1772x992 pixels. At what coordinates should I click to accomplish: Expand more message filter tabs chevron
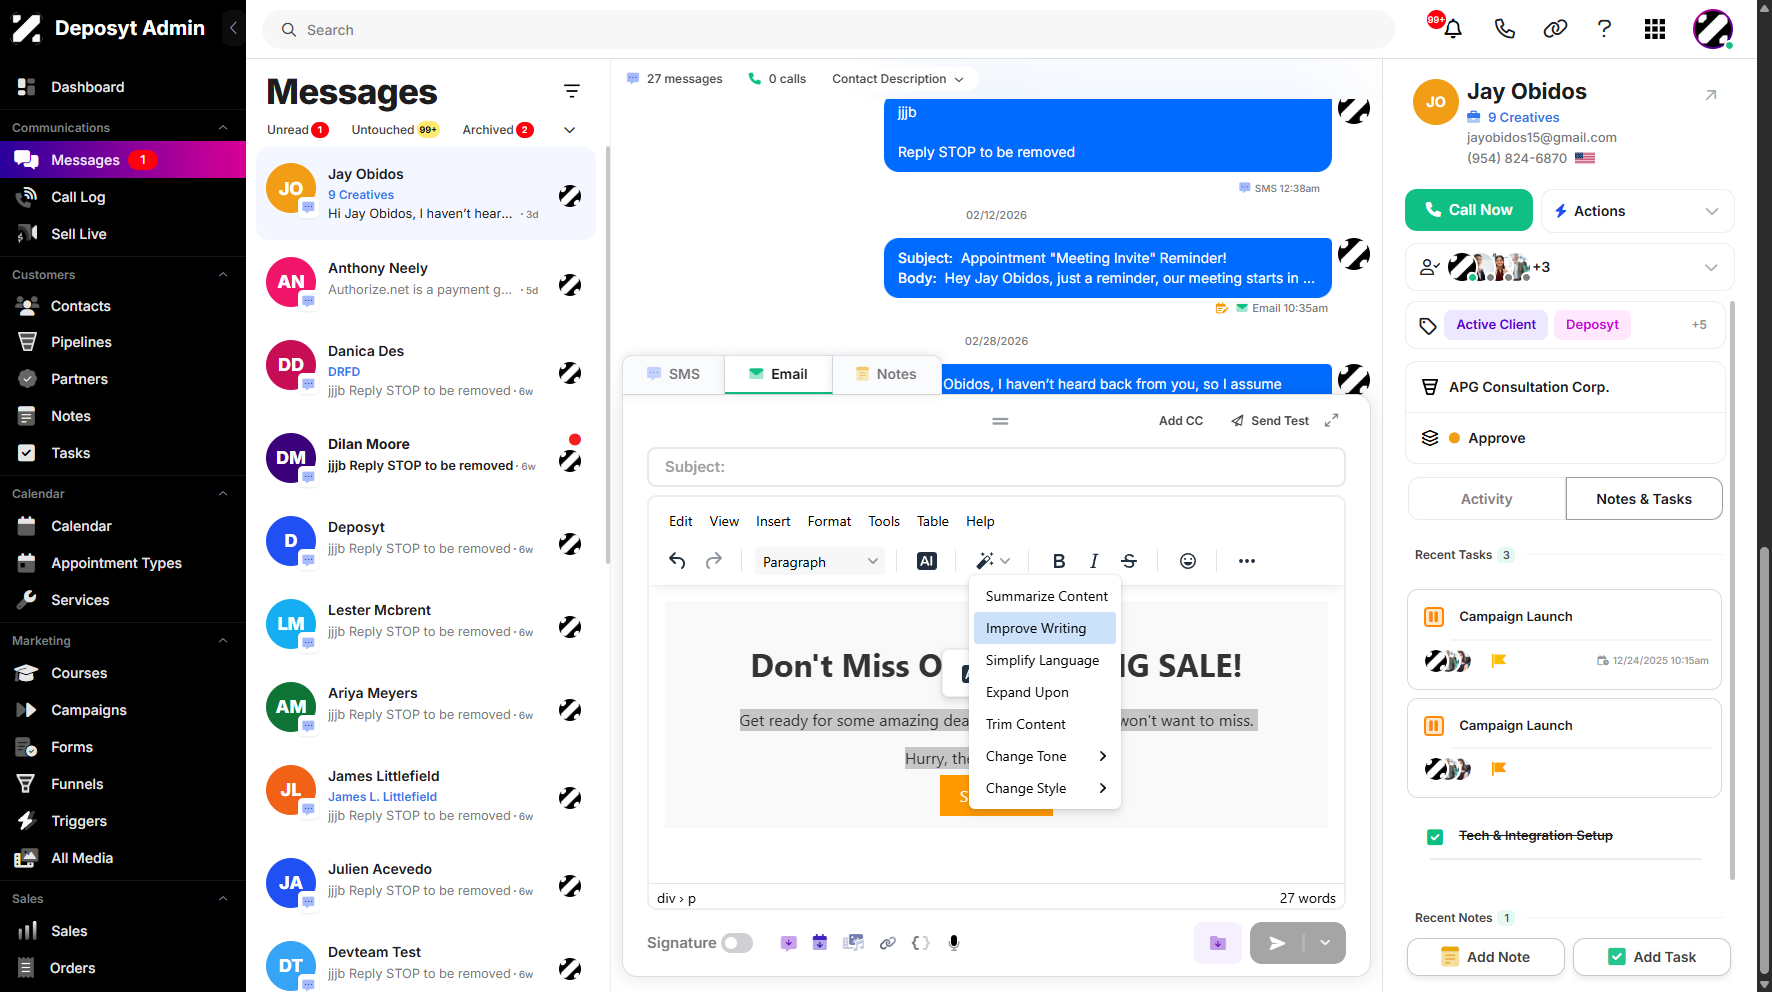tap(570, 130)
